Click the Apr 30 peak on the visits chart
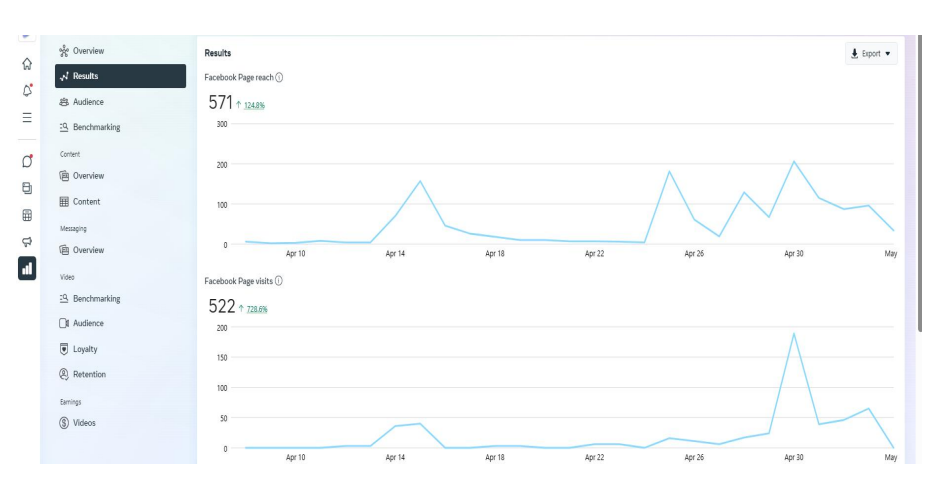 [794, 333]
